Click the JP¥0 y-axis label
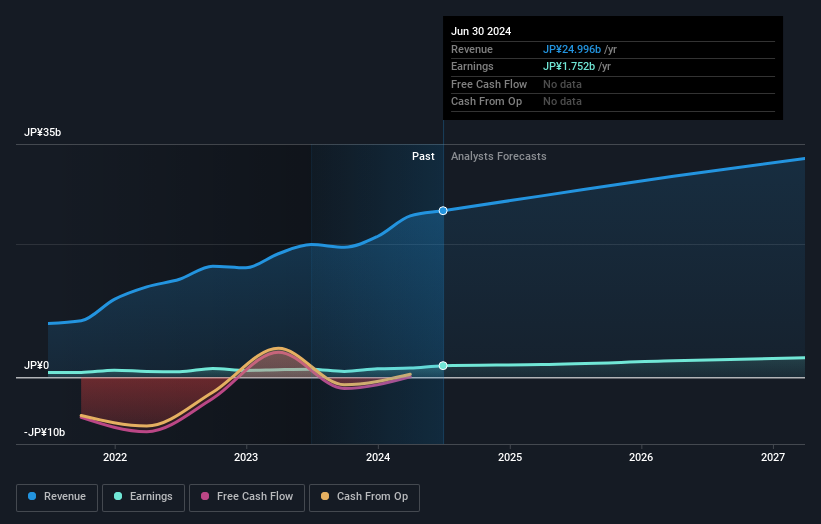This screenshot has width=821, height=524. pyautogui.click(x=37, y=365)
